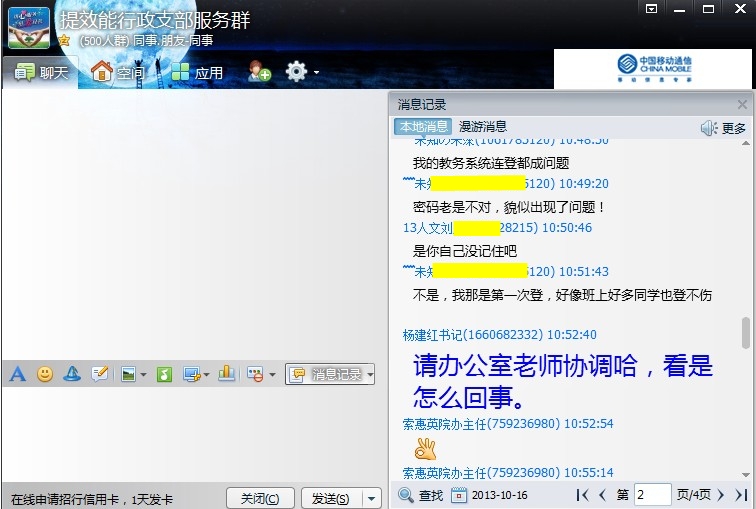Image resolution: width=756 pixels, height=509 pixels.
Task: Click the title bar menu dropdown button
Action: pyautogui.click(x=651, y=9)
